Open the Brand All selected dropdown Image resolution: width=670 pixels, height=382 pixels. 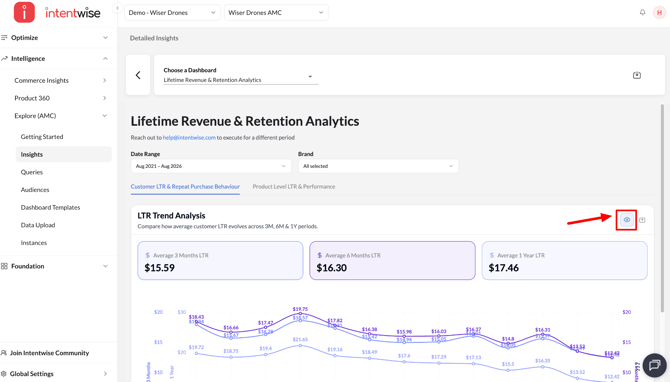point(378,166)
